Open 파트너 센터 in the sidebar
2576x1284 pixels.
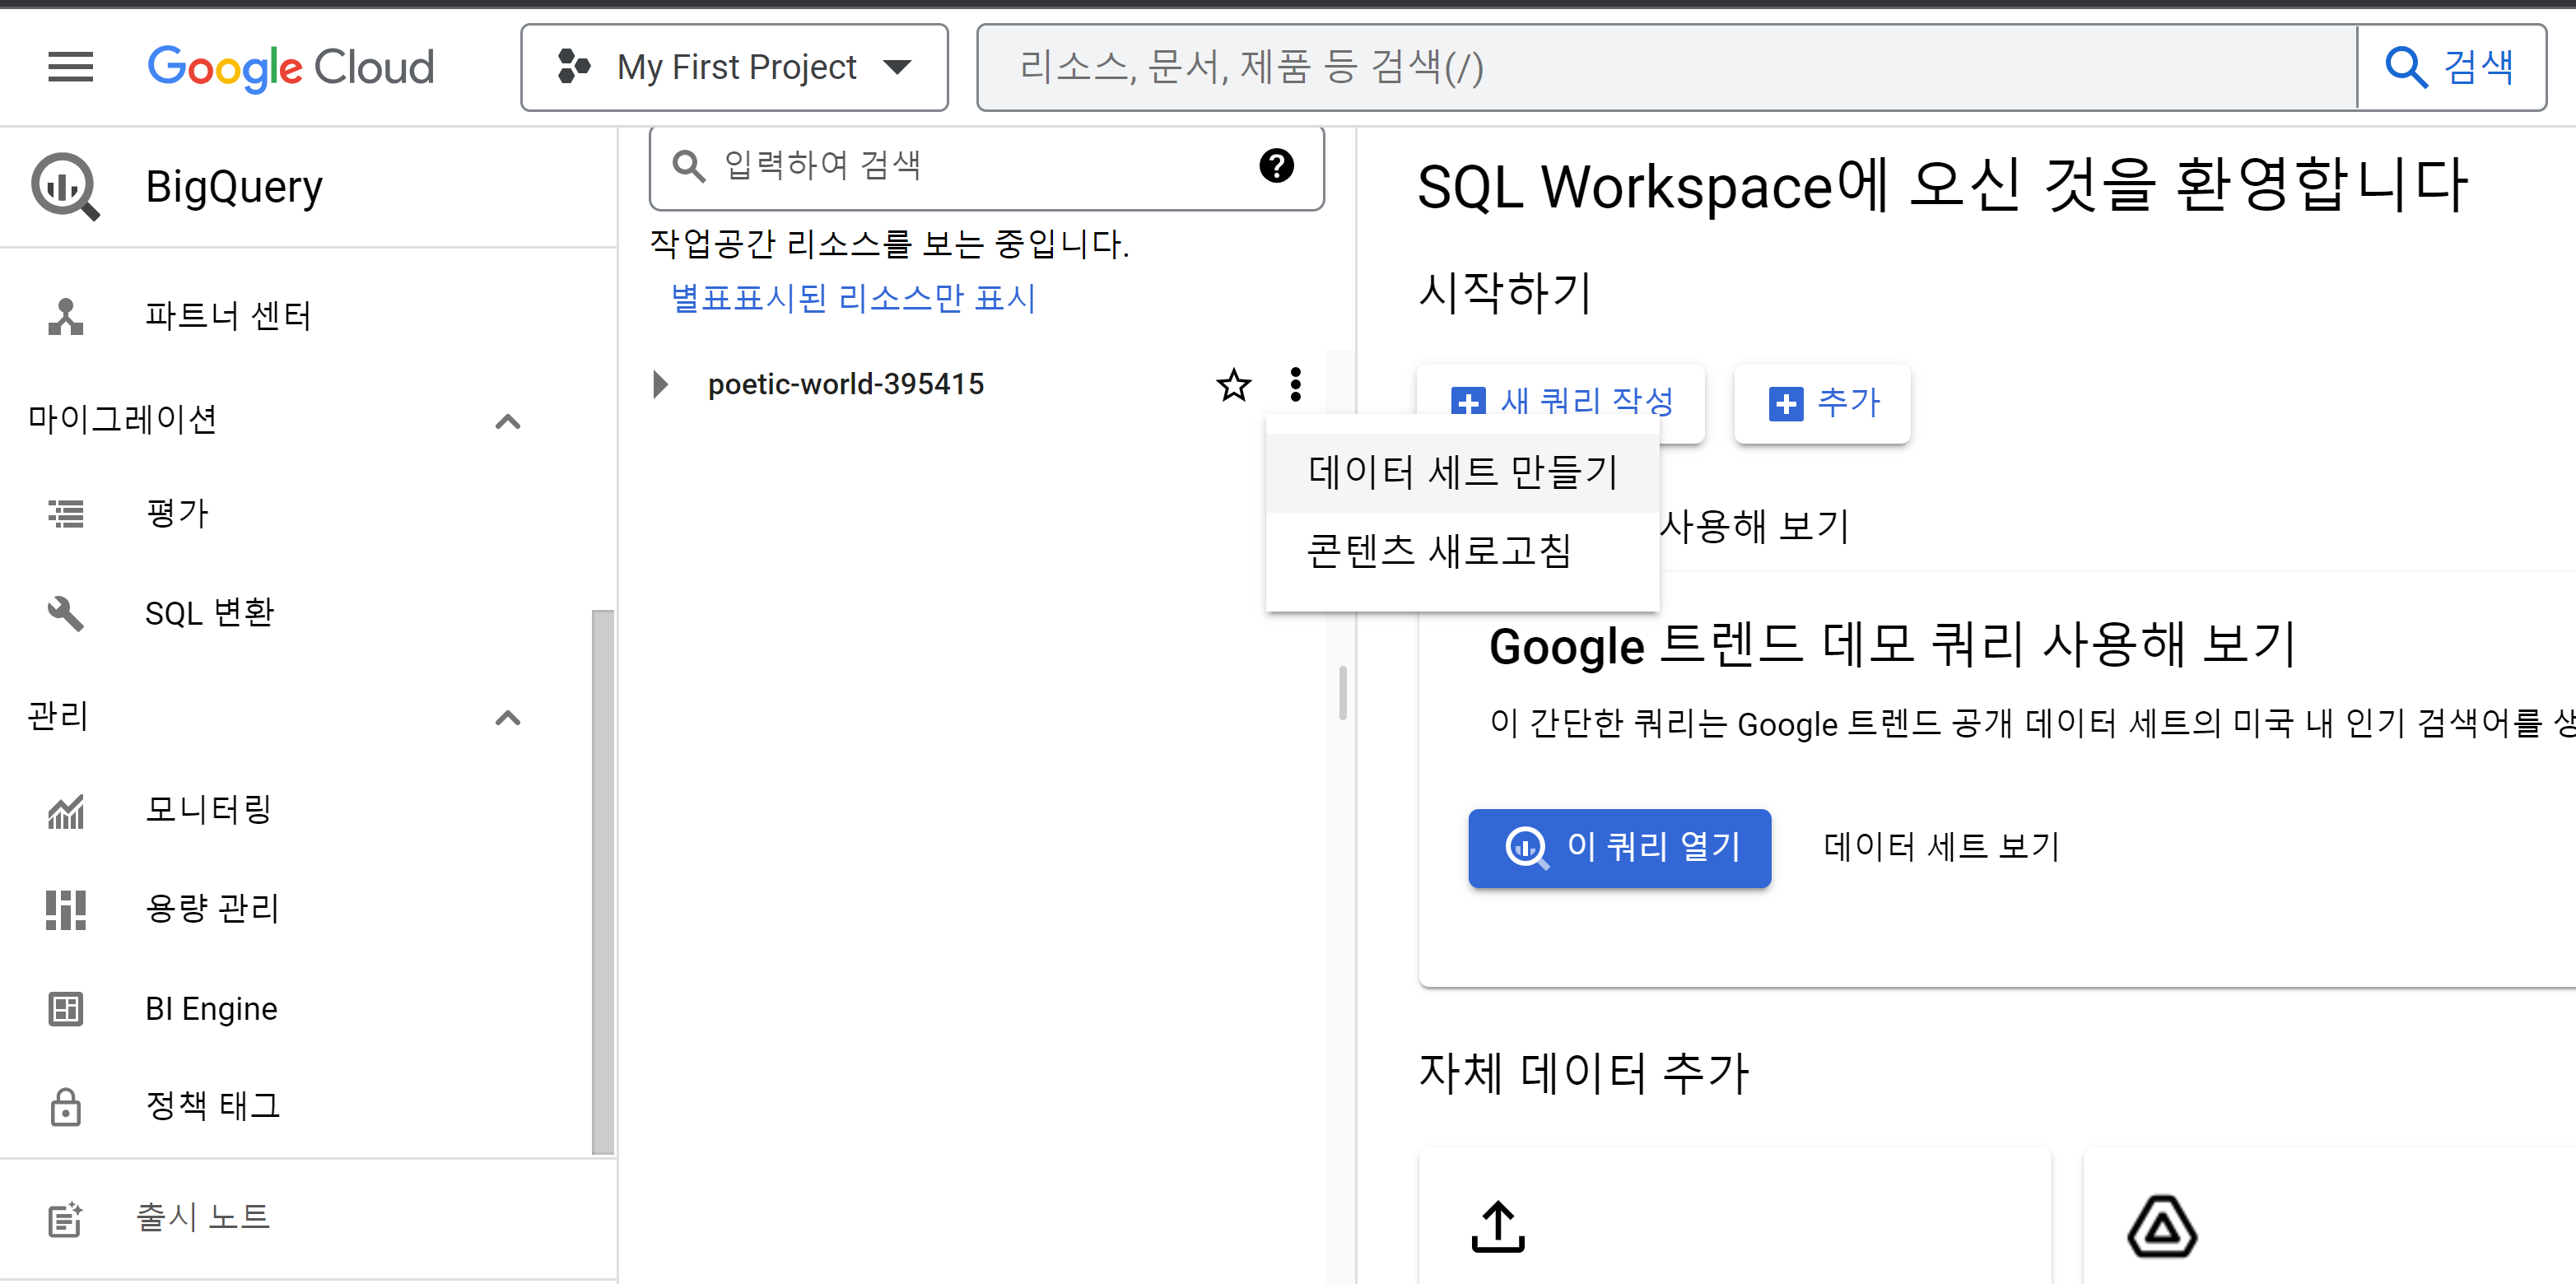tap(229, 316)
